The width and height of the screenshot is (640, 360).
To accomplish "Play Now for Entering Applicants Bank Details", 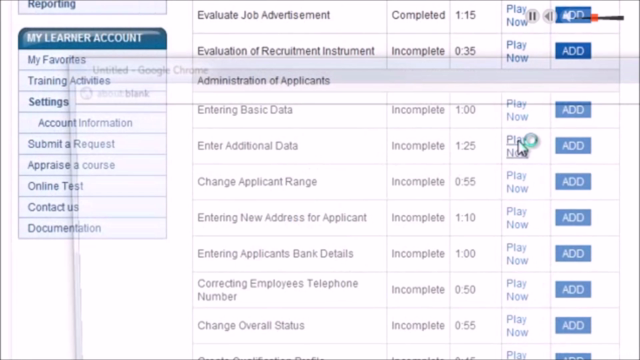I will click(517, 254).
